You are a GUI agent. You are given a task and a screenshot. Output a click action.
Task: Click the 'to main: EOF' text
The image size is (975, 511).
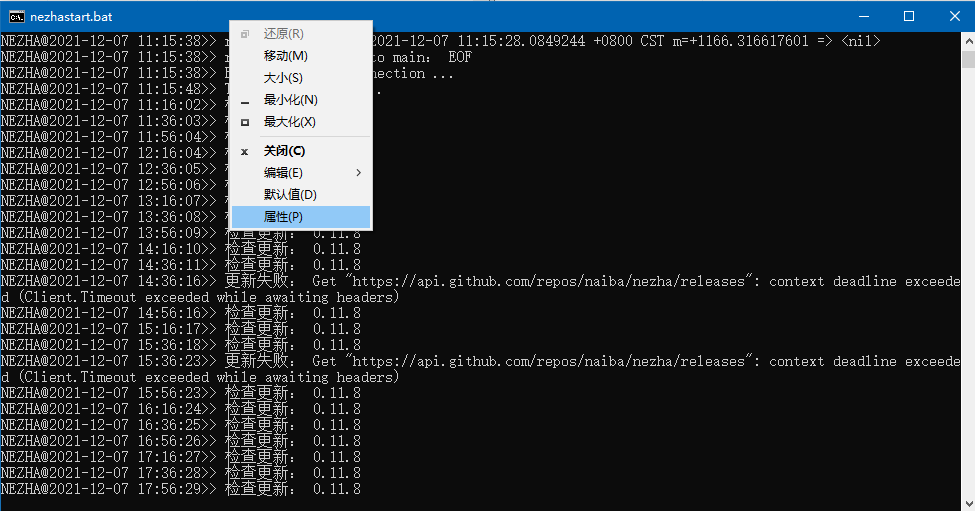tap(422, 57)
